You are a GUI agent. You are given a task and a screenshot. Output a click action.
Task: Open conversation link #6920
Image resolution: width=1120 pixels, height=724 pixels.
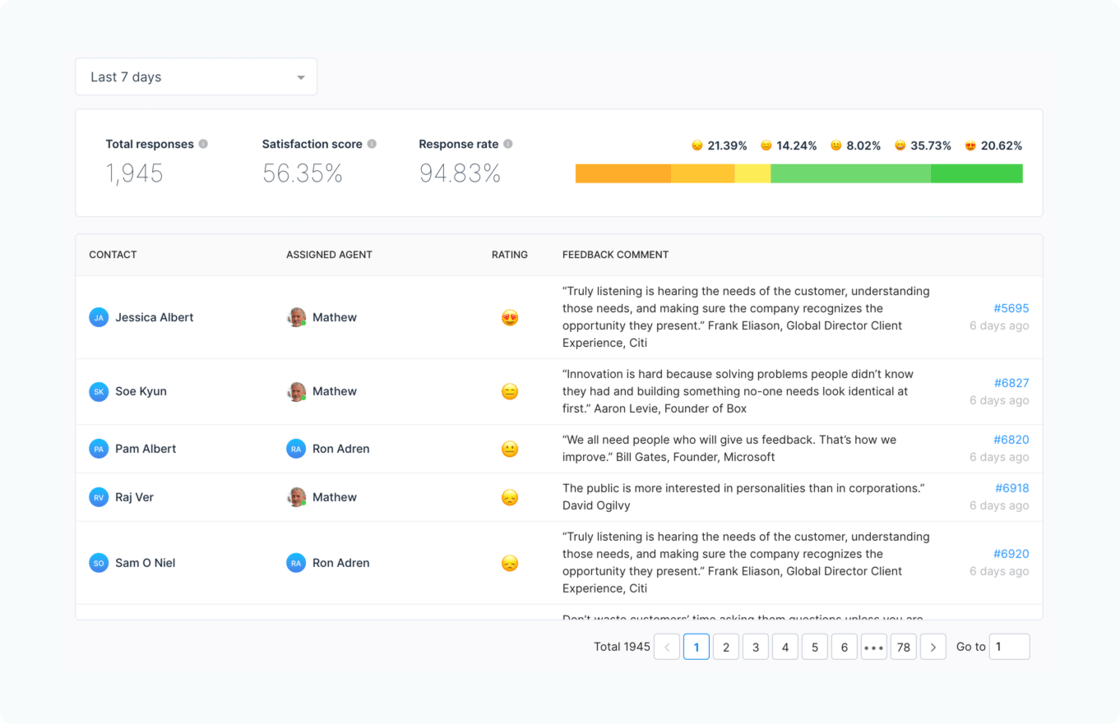(1011, 554)
